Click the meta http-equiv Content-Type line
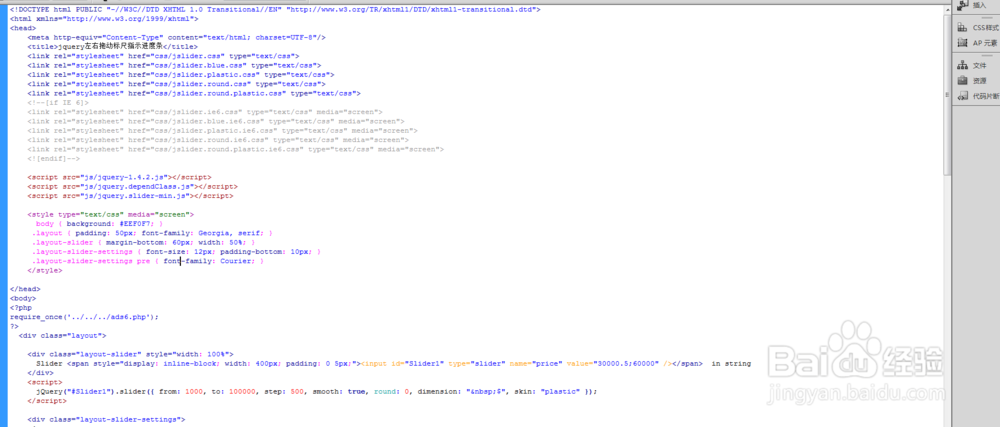1000x427 pixels. click(177, 38)
